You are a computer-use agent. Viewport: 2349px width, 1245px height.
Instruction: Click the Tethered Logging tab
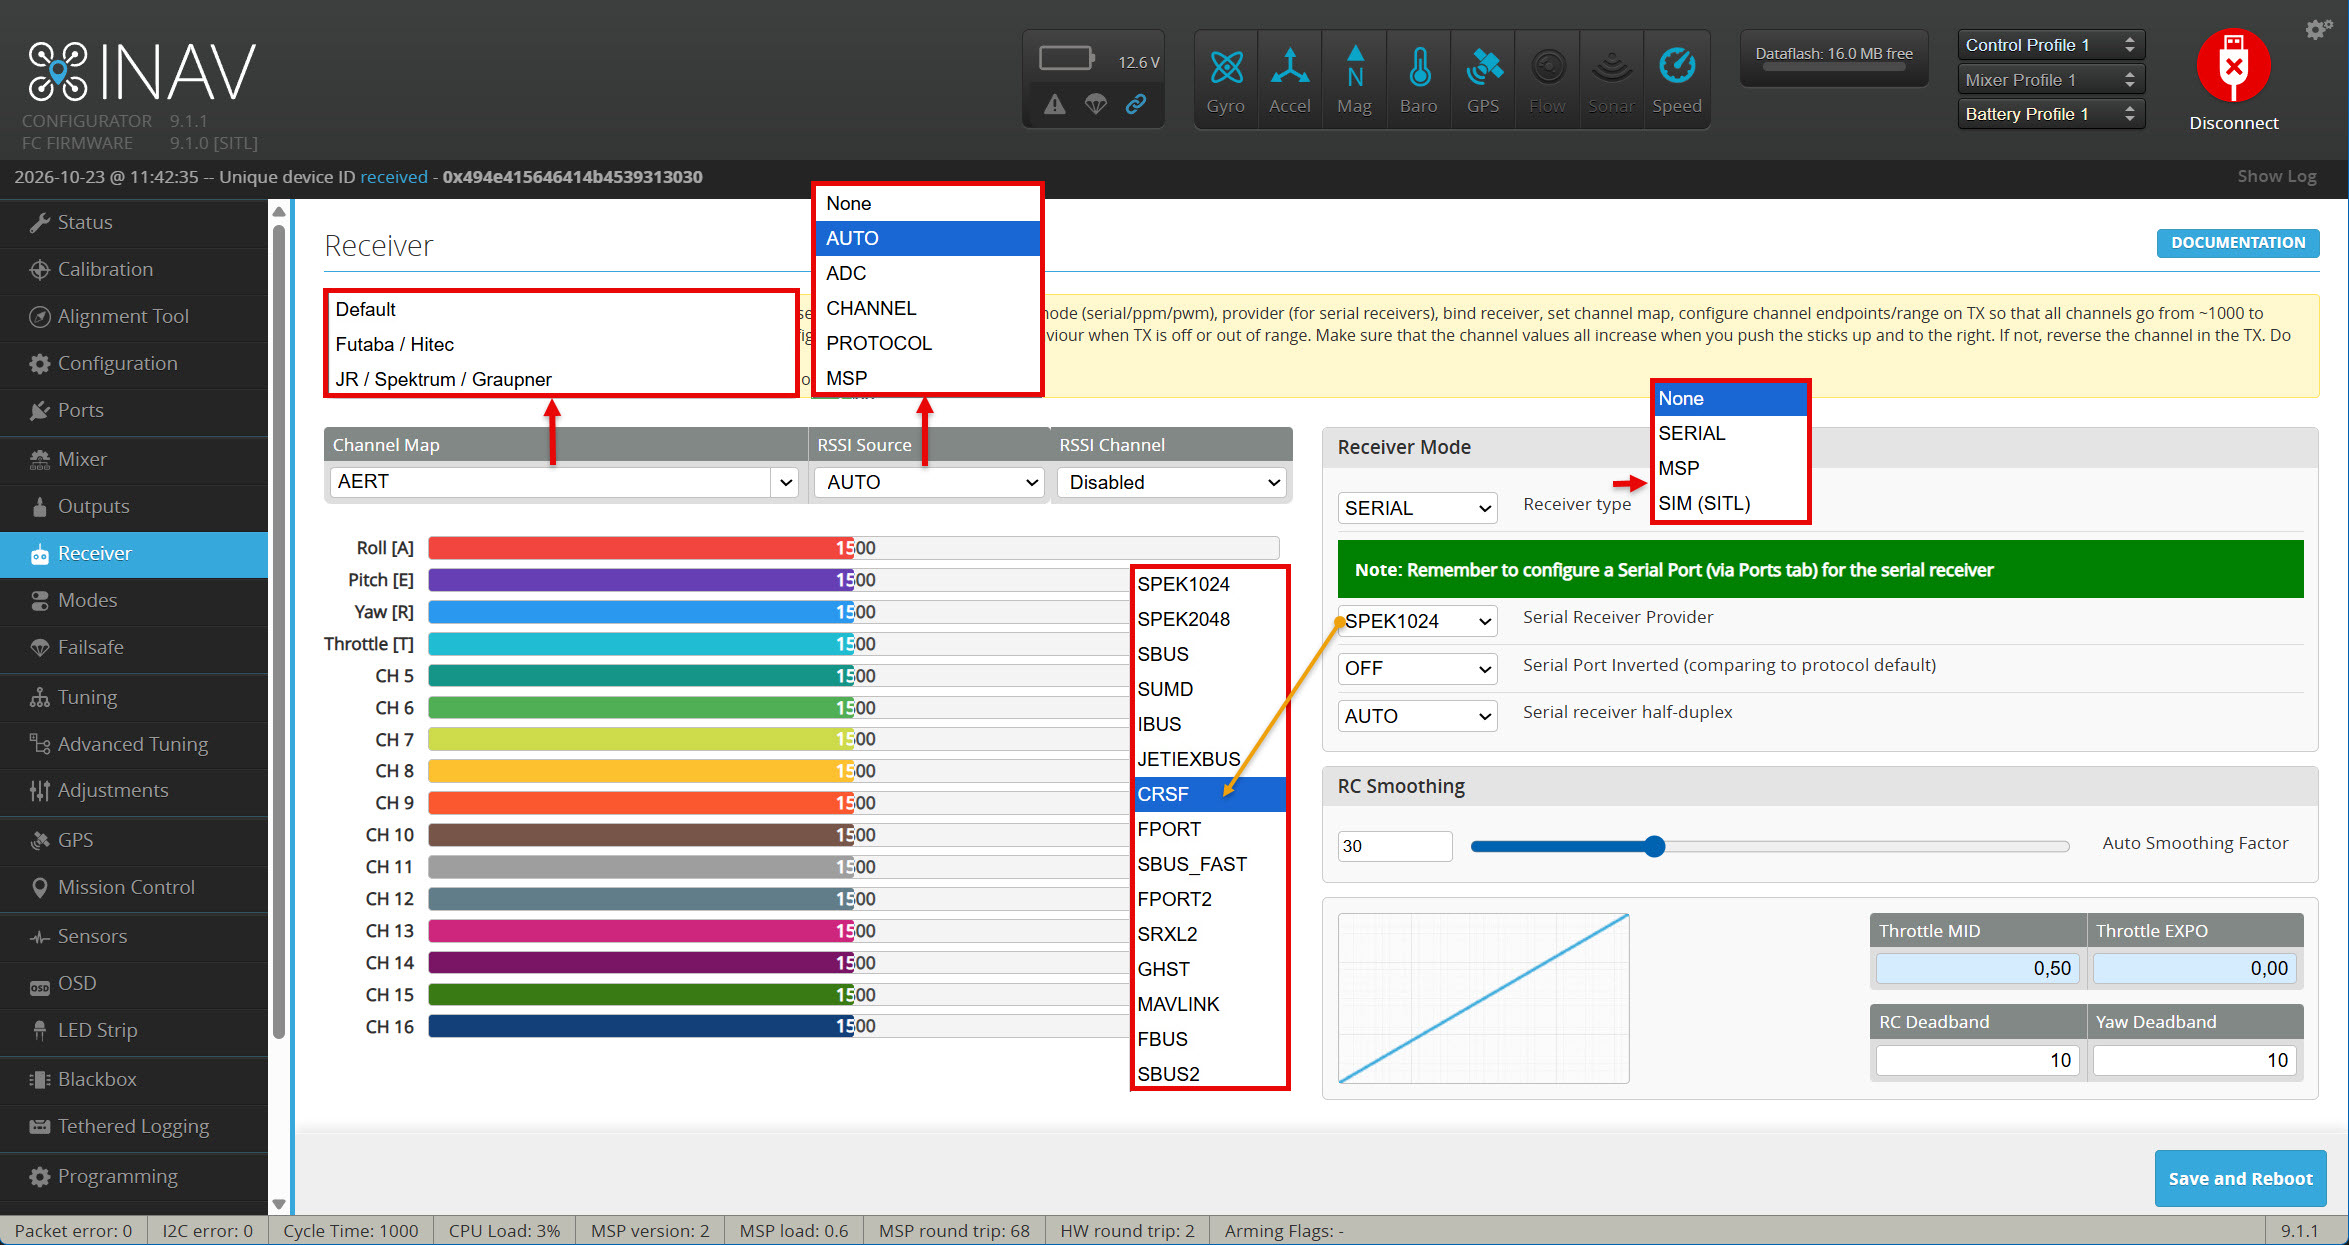(134, 1126)
